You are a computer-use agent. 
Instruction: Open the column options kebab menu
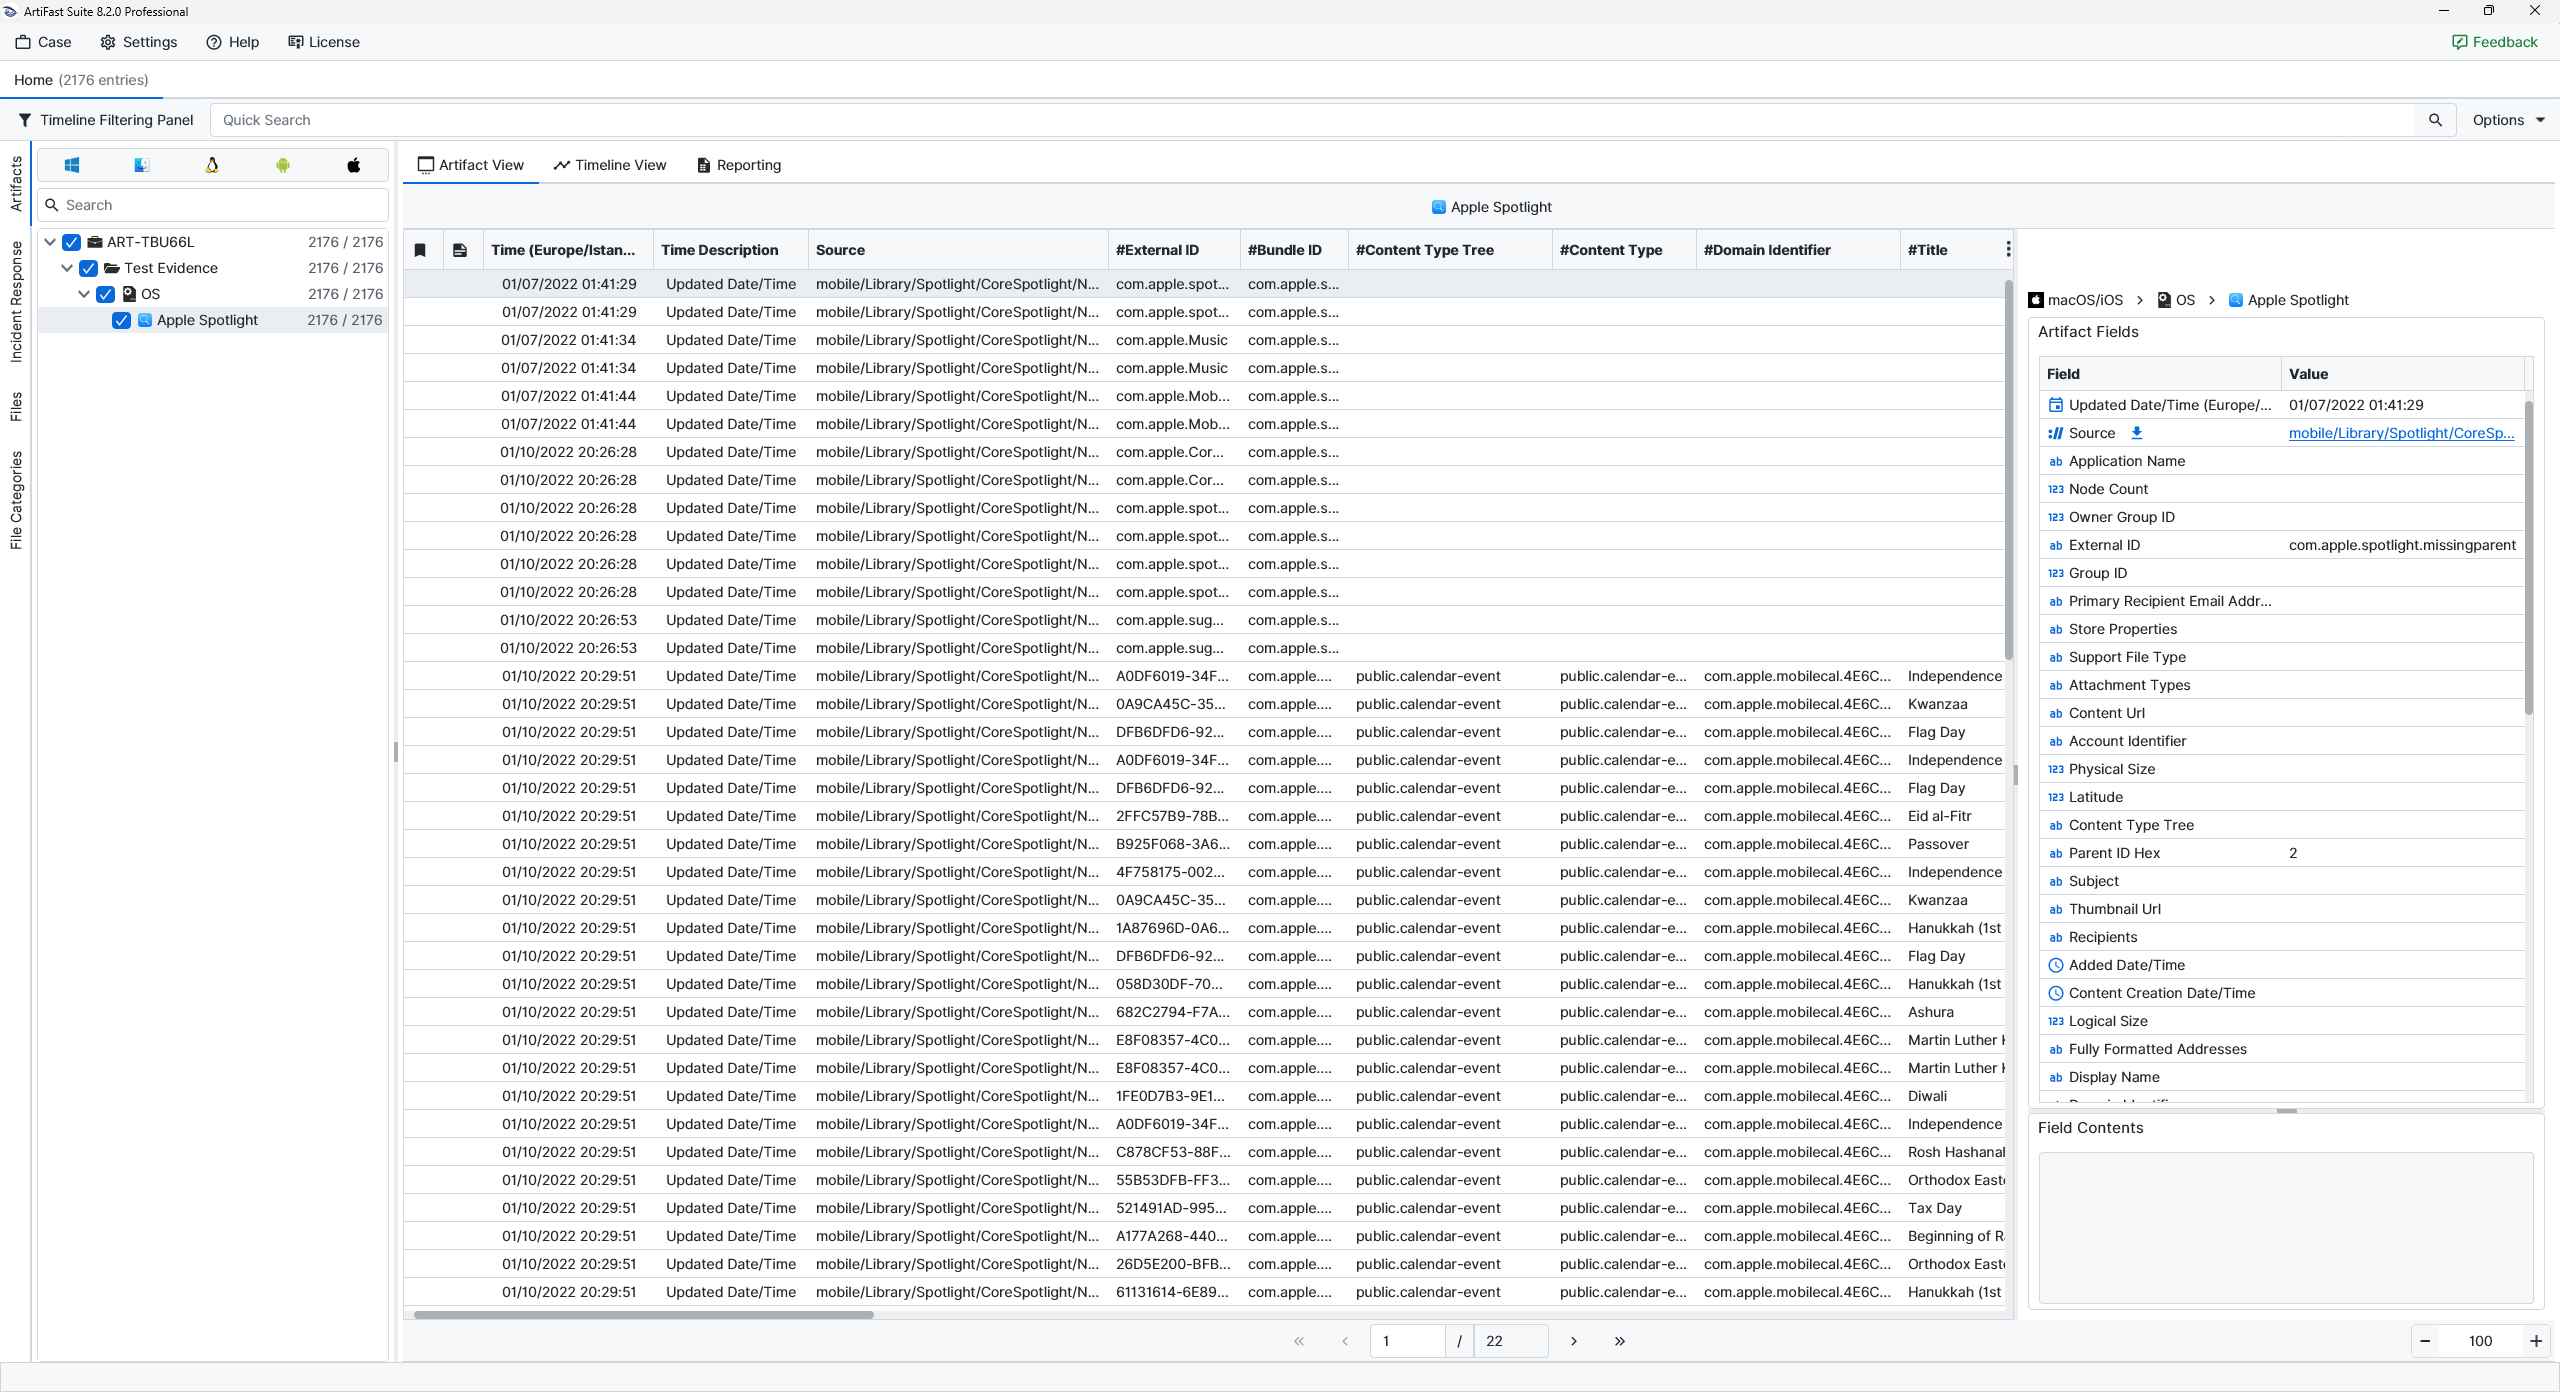pyautogui.click(x=2007, y=250)
